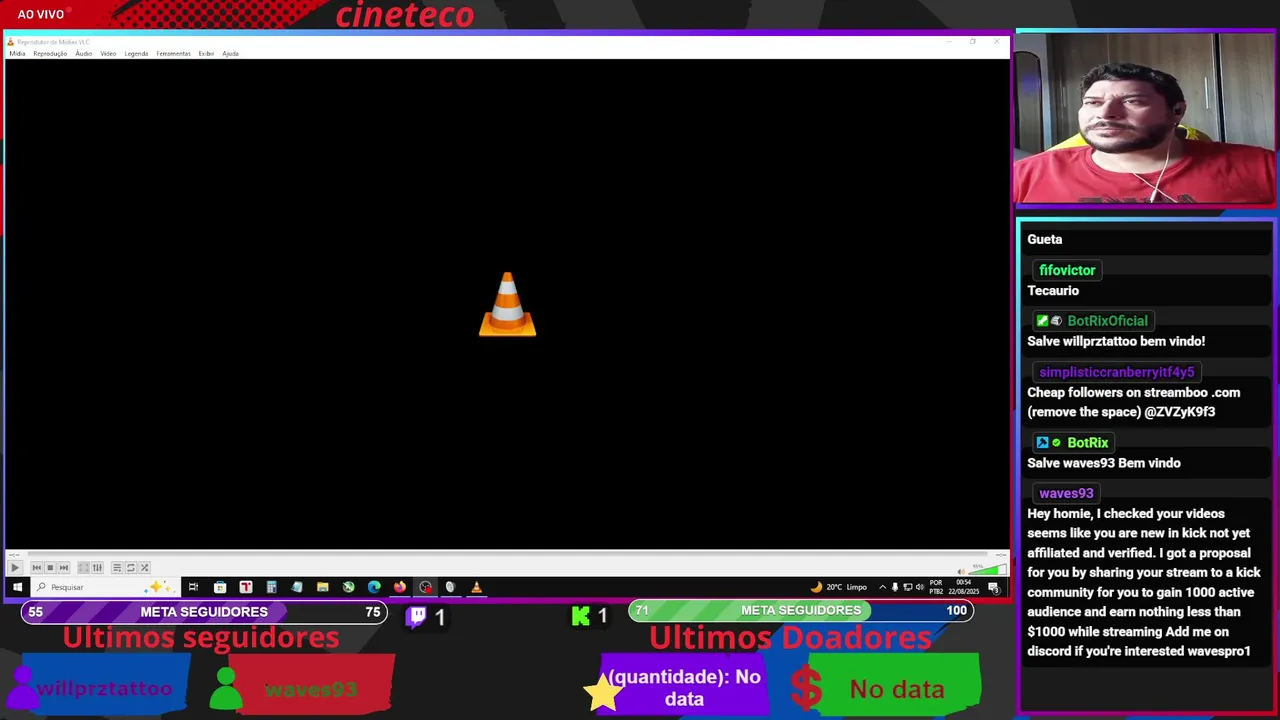Click the Twitch follower counter icon
1280x720 pixels.
[417, 616]
